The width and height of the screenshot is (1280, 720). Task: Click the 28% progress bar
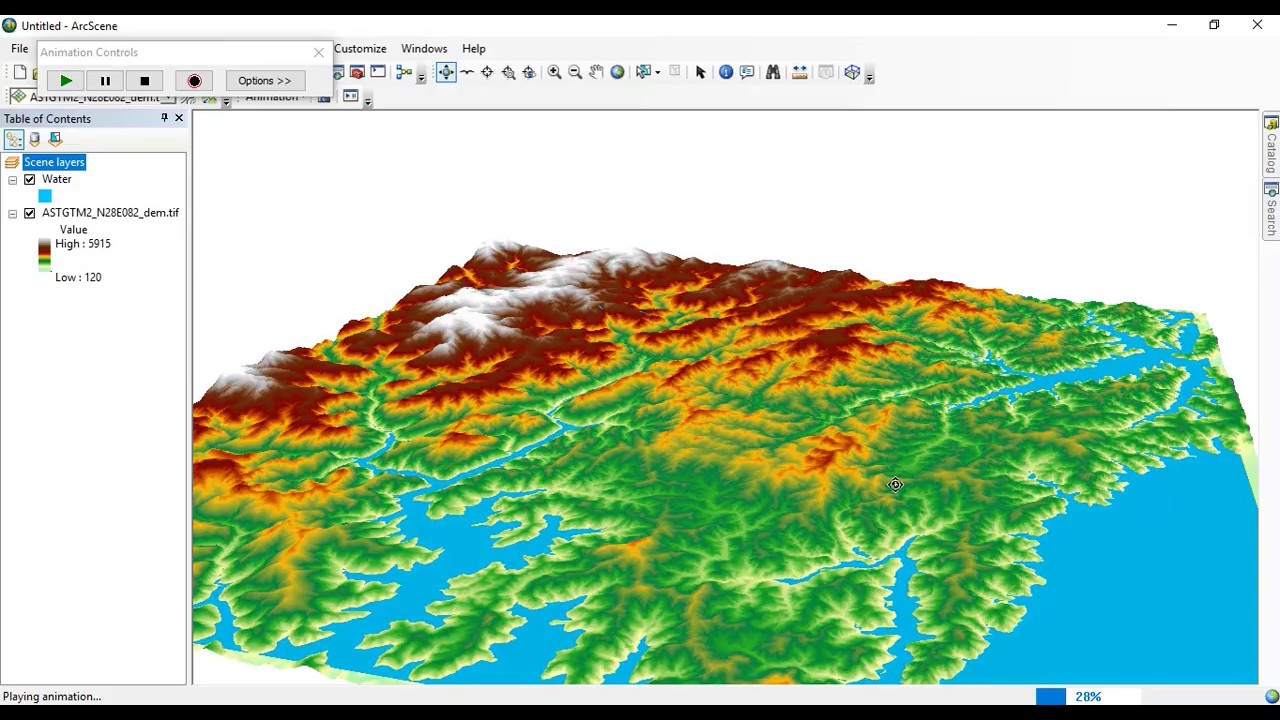click(x=1088, y=696)
